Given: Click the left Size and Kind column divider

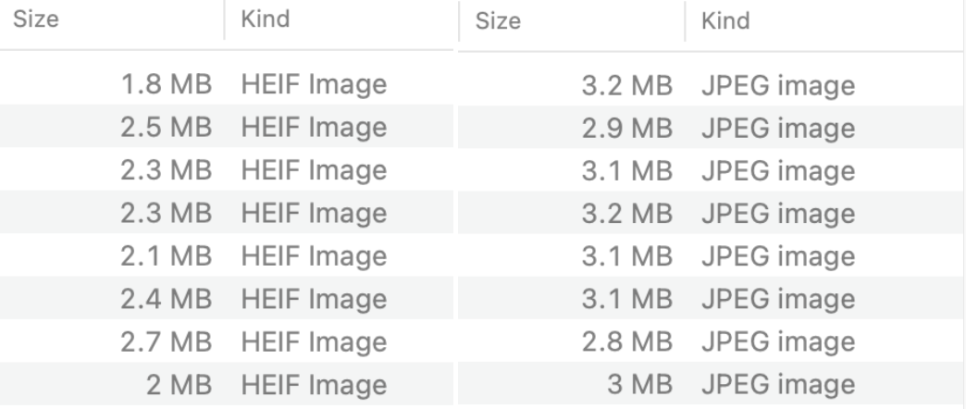Looking at the screenshot, I should (224, 20).
